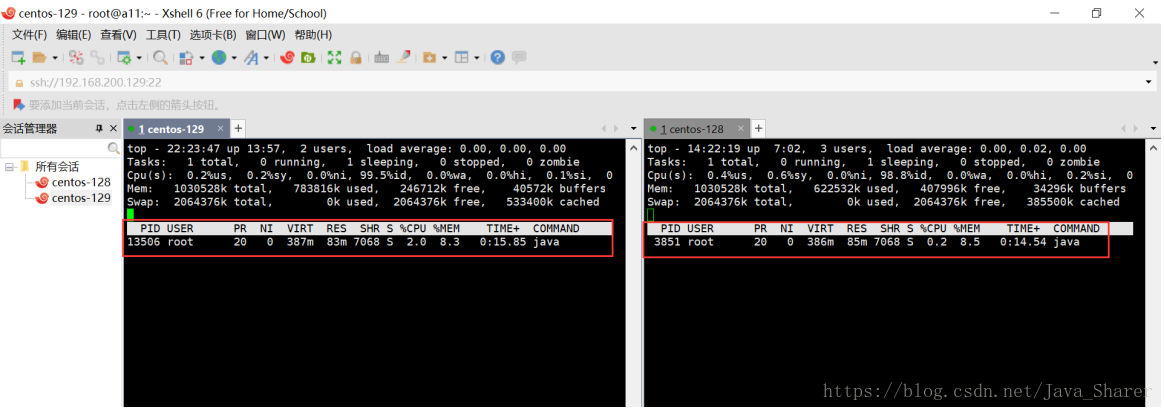1164x411 pixels.
Task: Collapse the 所有会话 tree node
Action: (9, 167)
